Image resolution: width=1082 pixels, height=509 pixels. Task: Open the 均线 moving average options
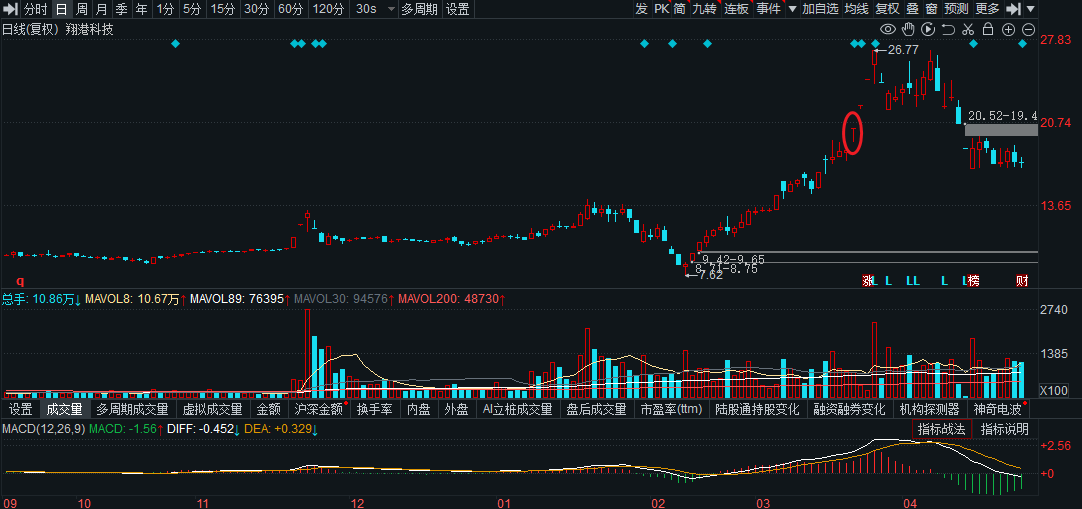pyautogui.click(x=857, y=9)
